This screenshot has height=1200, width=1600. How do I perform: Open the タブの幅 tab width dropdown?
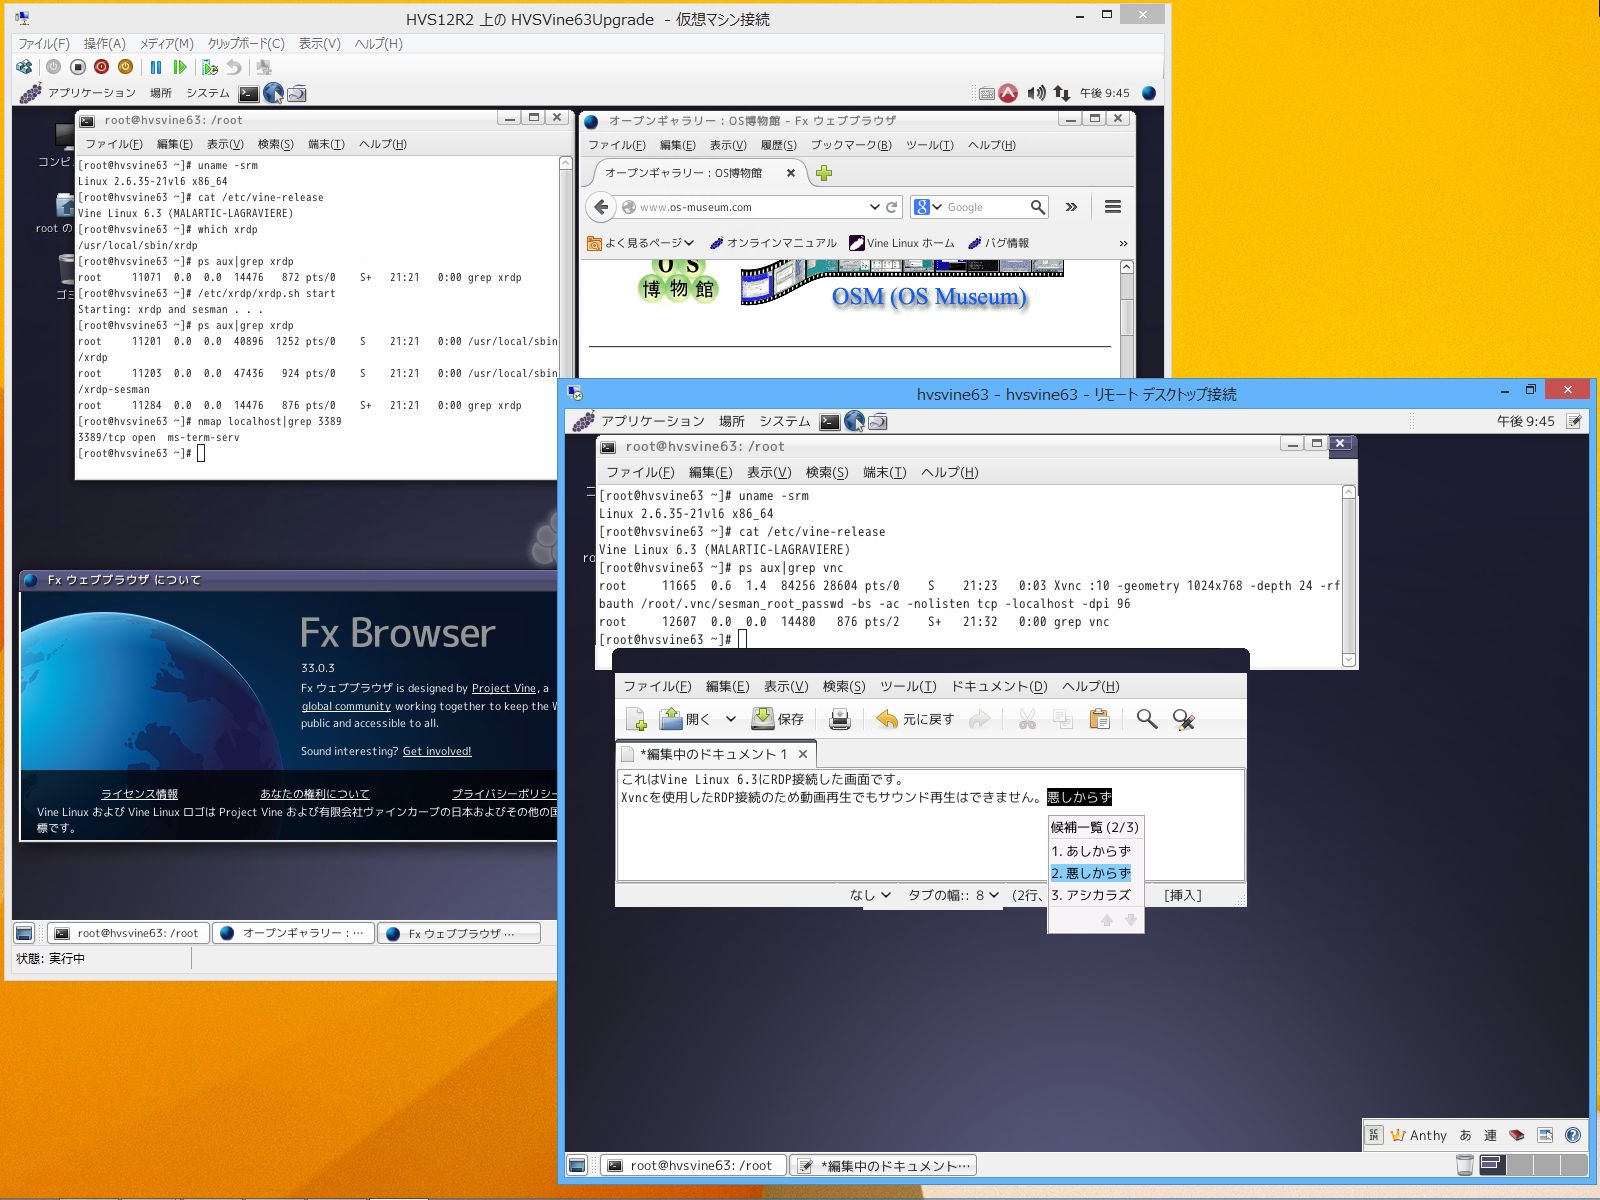coord(952,895)
